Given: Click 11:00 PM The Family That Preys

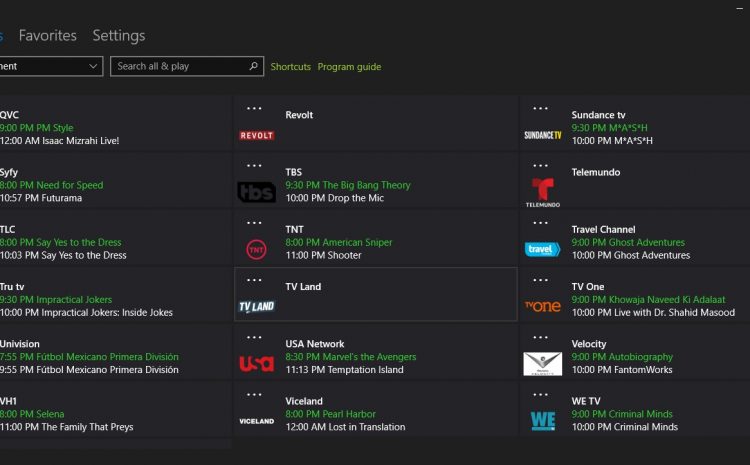Looking at the screenshot, I should (x=66, y=427).
